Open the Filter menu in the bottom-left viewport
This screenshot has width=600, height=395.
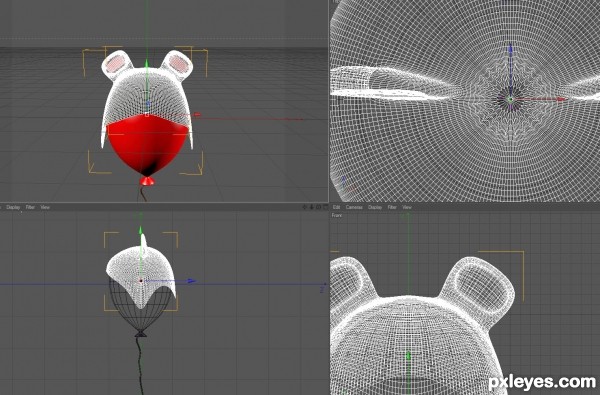pyautogui.click(x=30, y=207)
